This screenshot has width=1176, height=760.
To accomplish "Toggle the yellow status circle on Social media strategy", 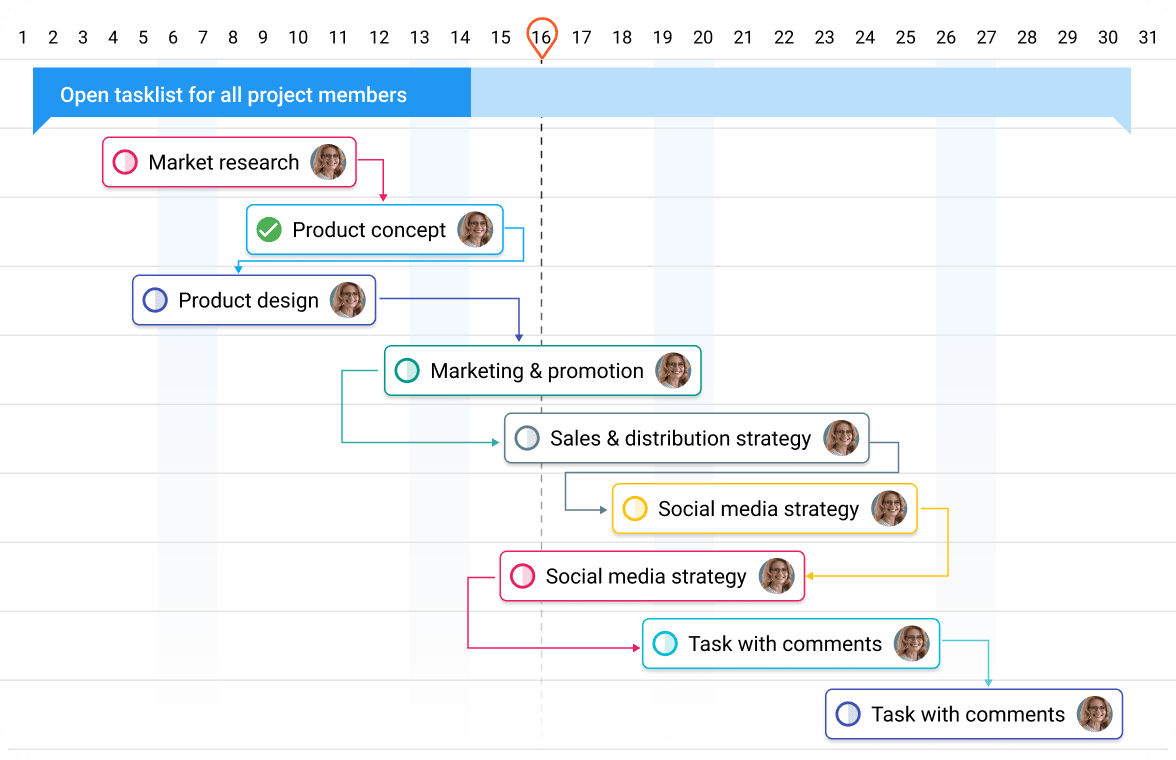I will click(x=633, y=509).
